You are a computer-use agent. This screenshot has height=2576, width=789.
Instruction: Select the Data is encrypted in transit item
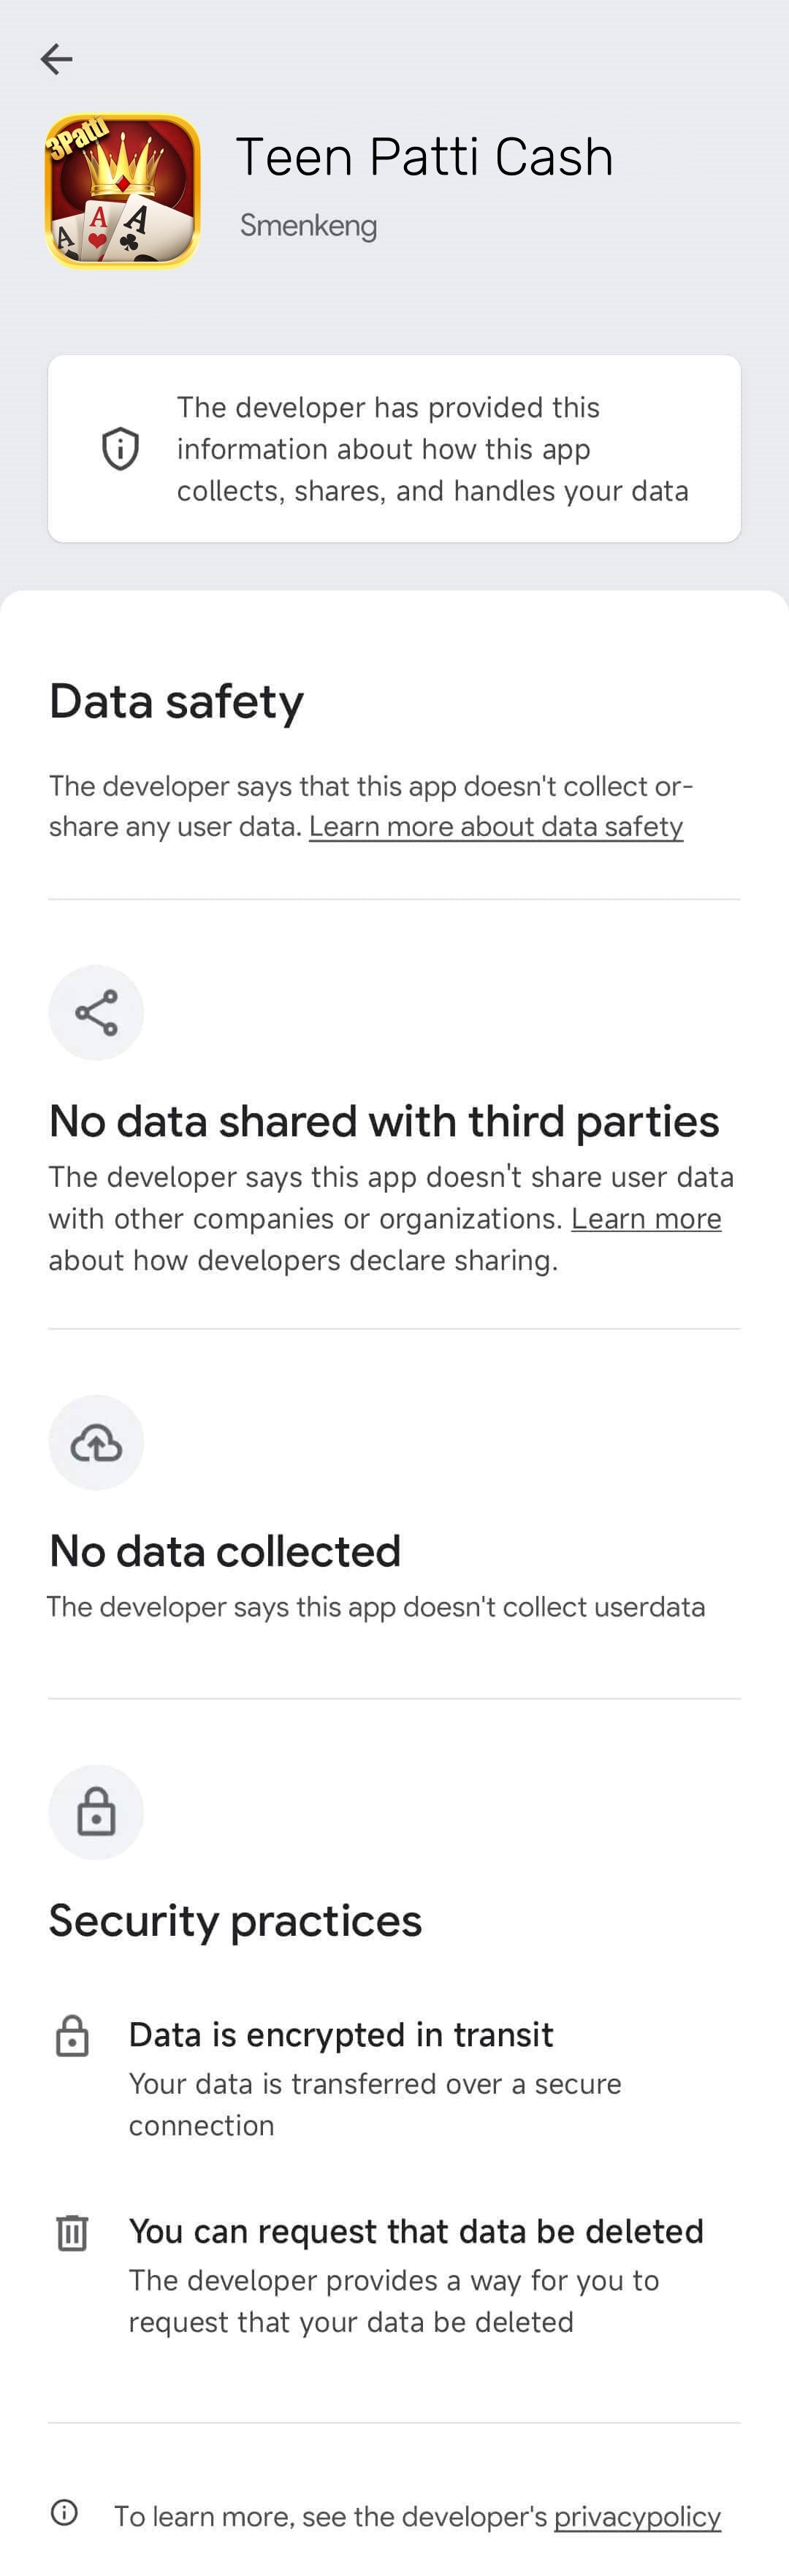pos(340,2034)
